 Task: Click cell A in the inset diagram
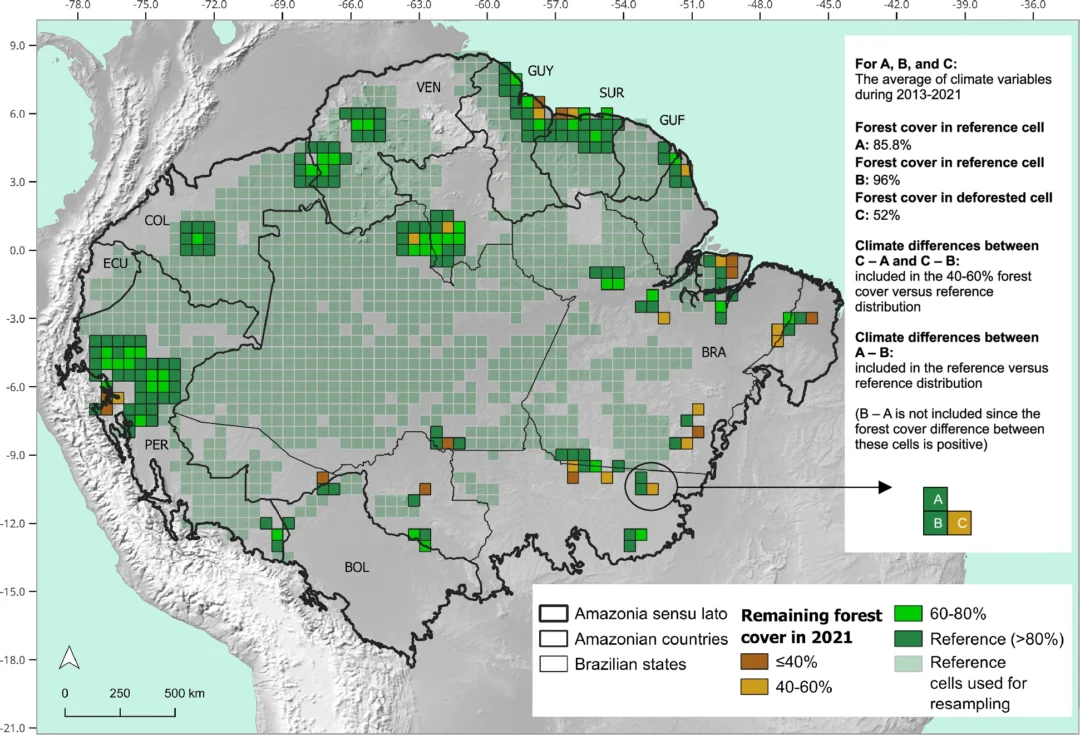(x=936, y=497)
